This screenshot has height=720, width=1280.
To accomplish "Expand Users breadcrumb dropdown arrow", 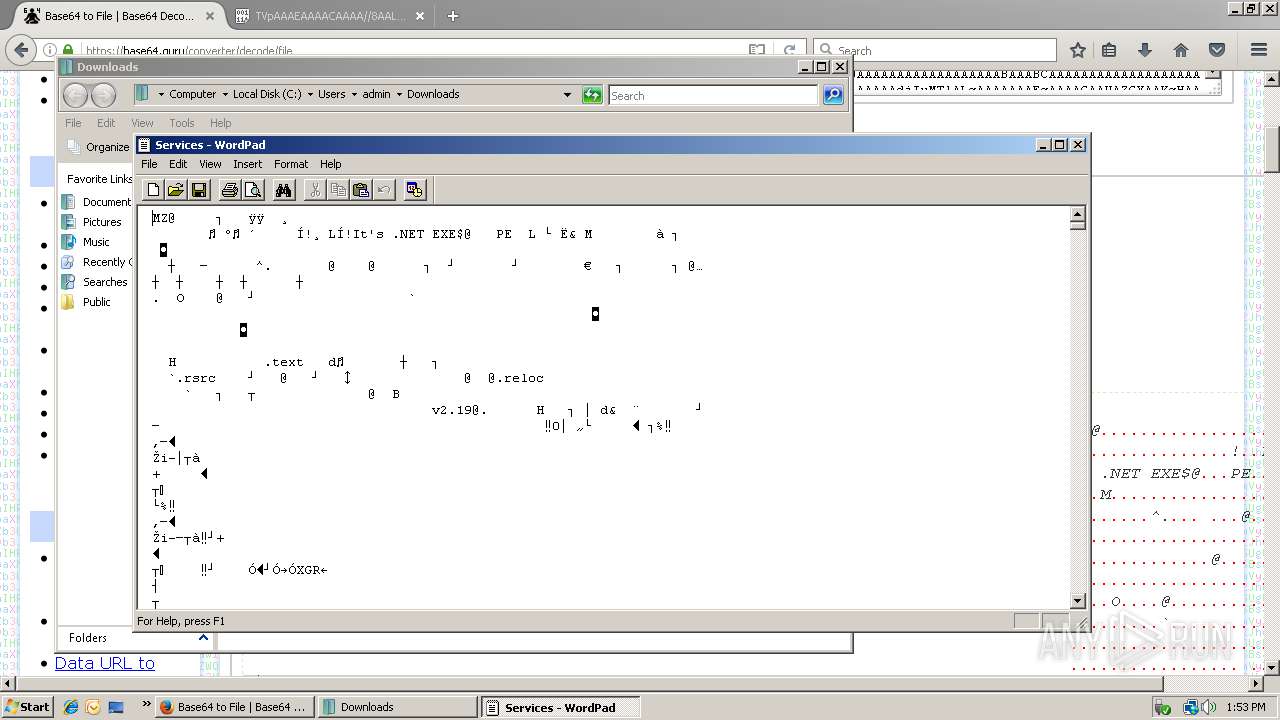I will click(x=354, y=95).
